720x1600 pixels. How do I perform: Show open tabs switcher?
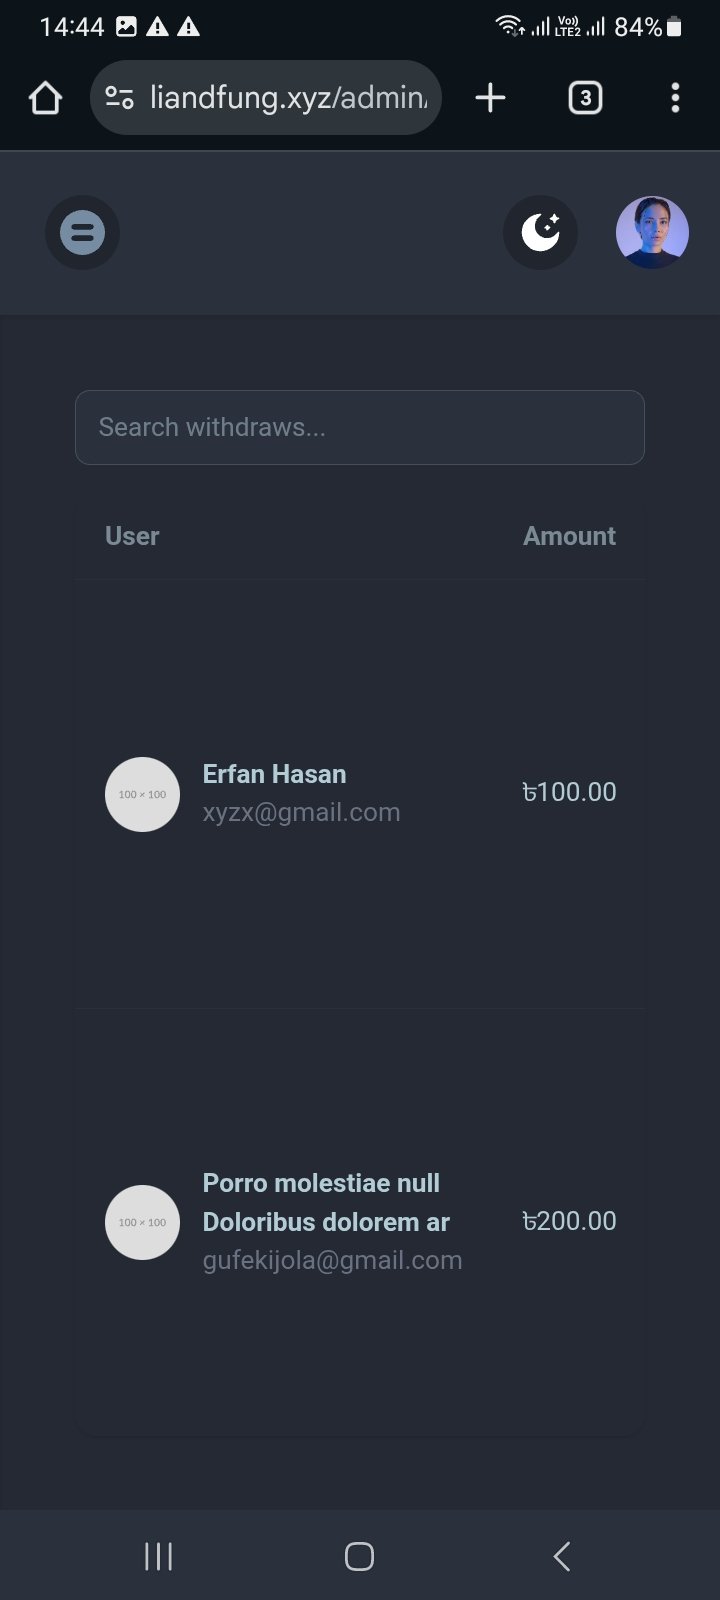[x=585, y=98]
